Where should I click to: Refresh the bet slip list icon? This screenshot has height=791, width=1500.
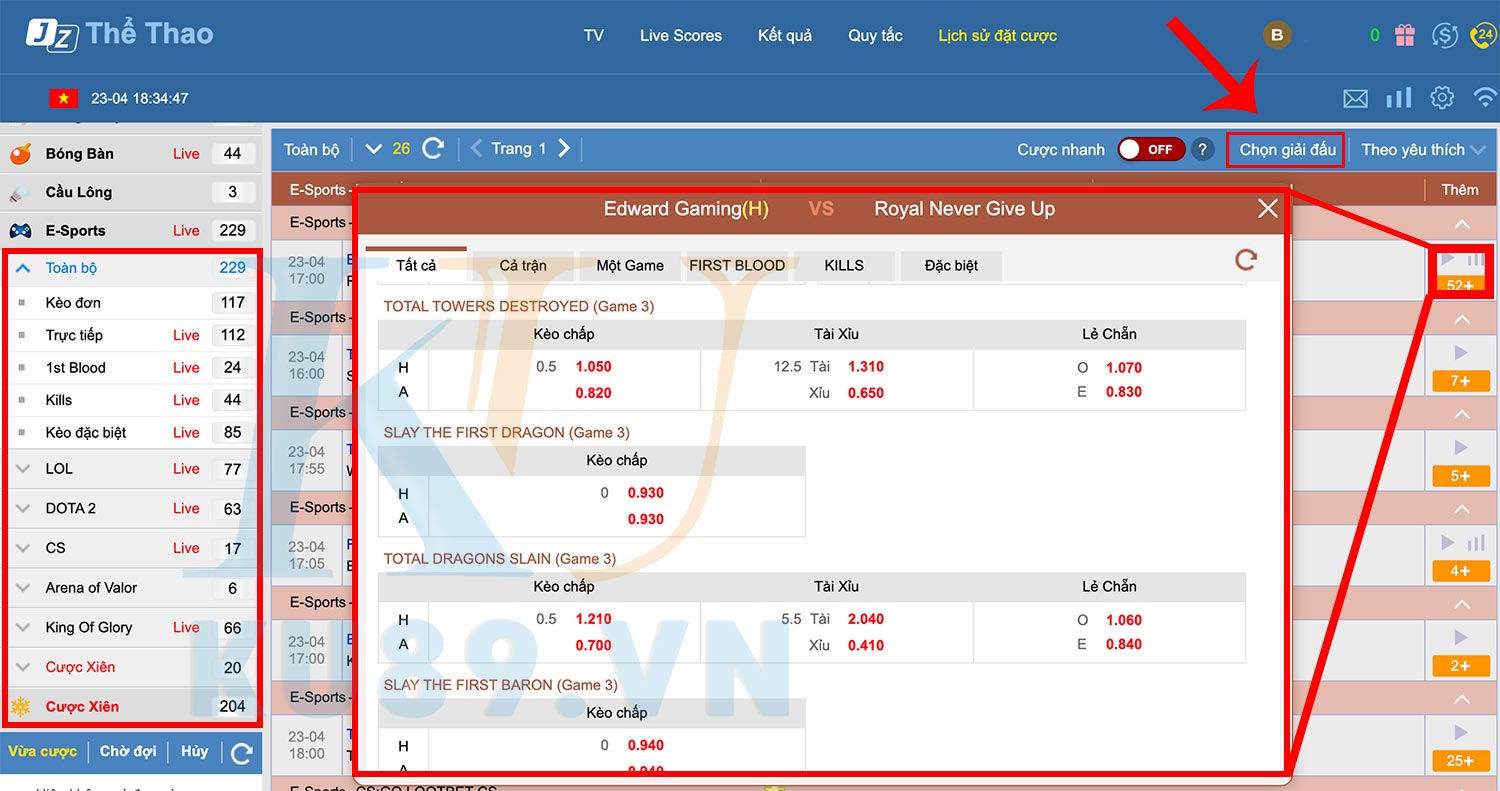click(x=242, y=753)
